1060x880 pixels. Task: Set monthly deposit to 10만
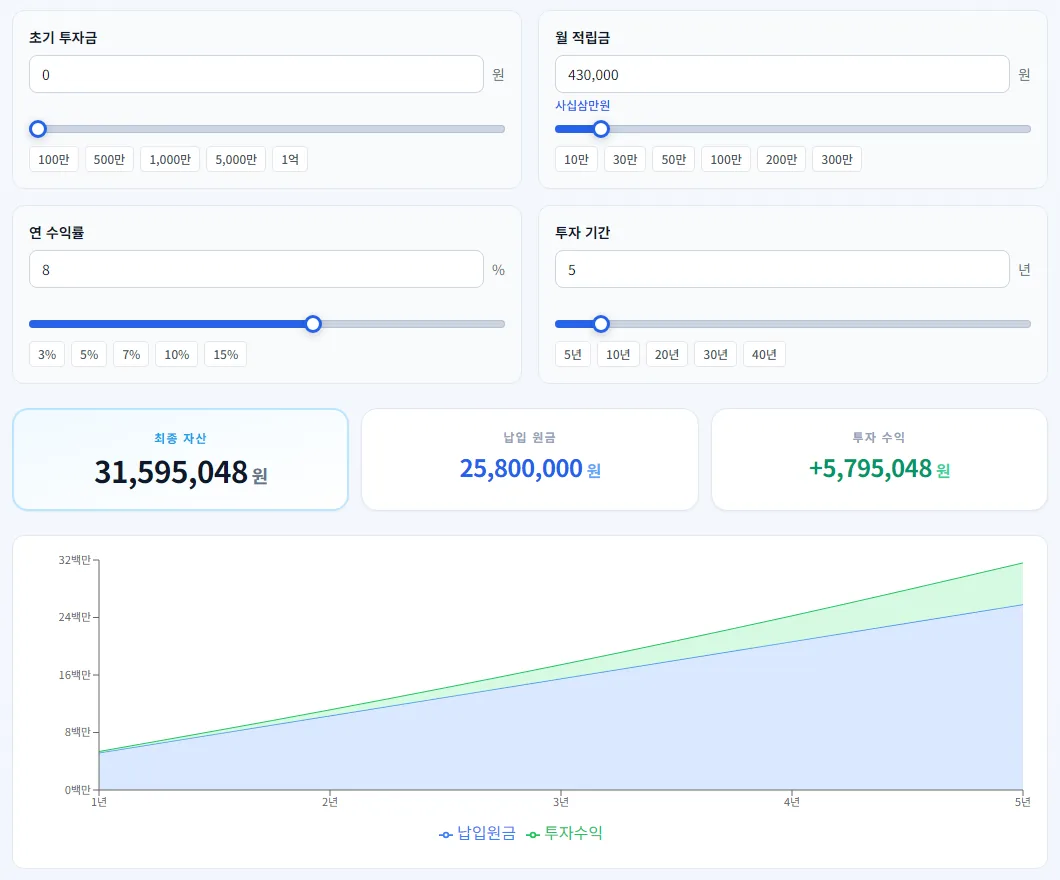pos(576,160)
